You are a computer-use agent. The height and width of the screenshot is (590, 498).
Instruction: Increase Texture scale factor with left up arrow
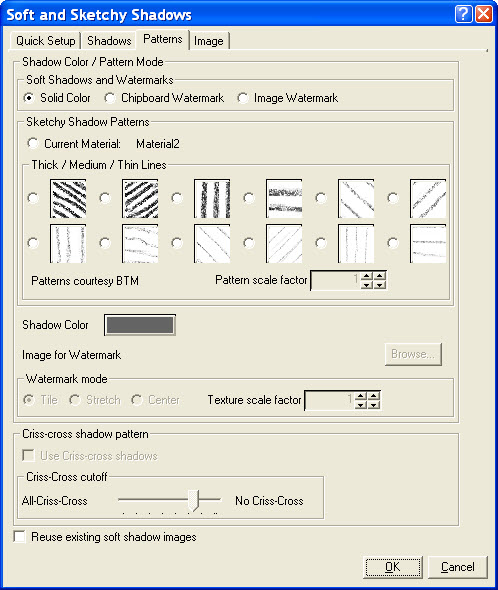pos(361,396)
